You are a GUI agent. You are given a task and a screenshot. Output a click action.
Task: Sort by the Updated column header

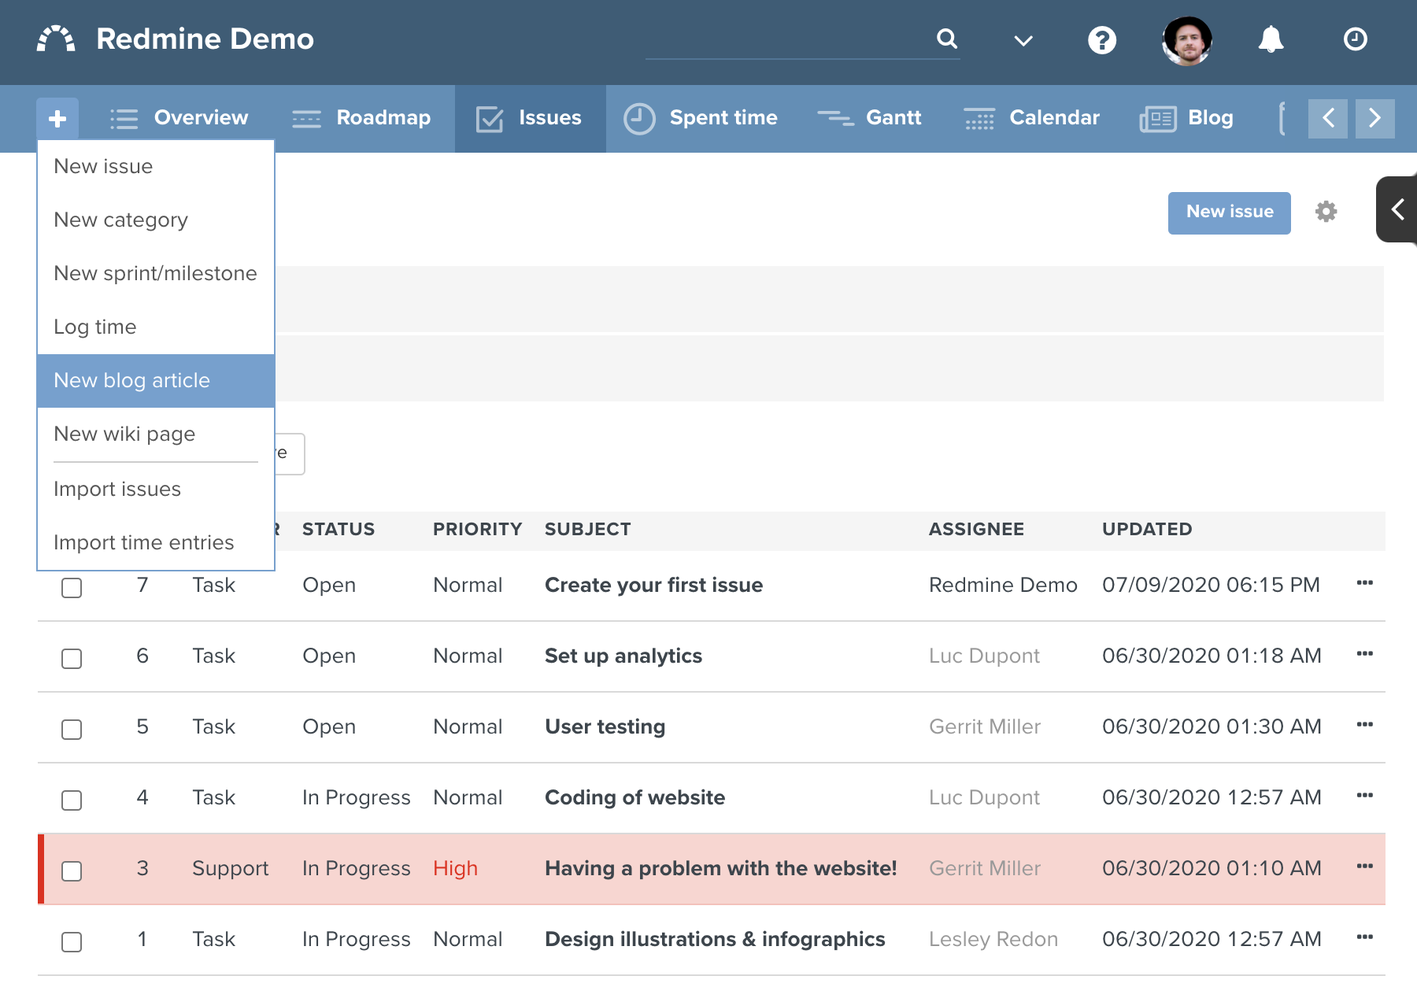(1147, 530)
